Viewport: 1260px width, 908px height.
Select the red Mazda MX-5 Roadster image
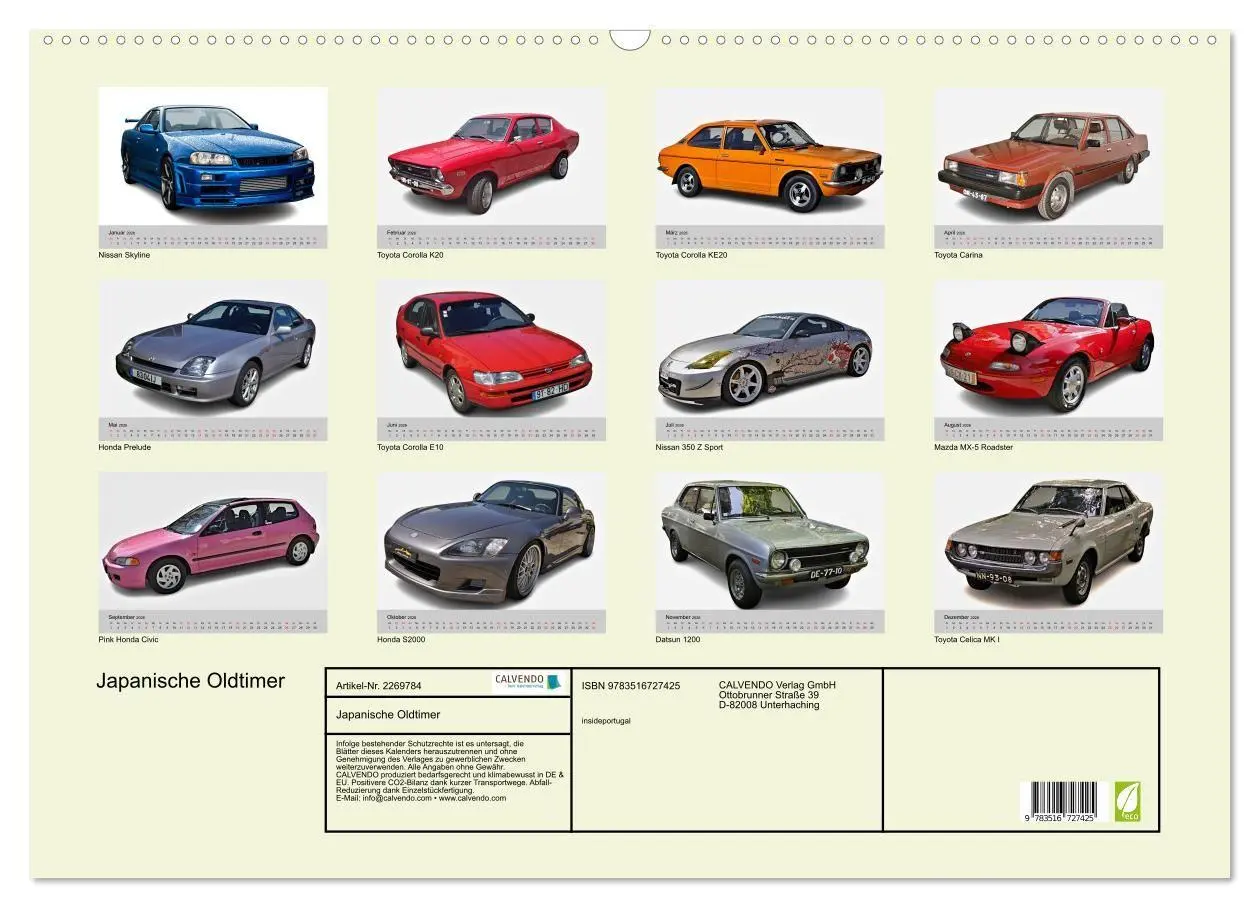click(1048, 349)
